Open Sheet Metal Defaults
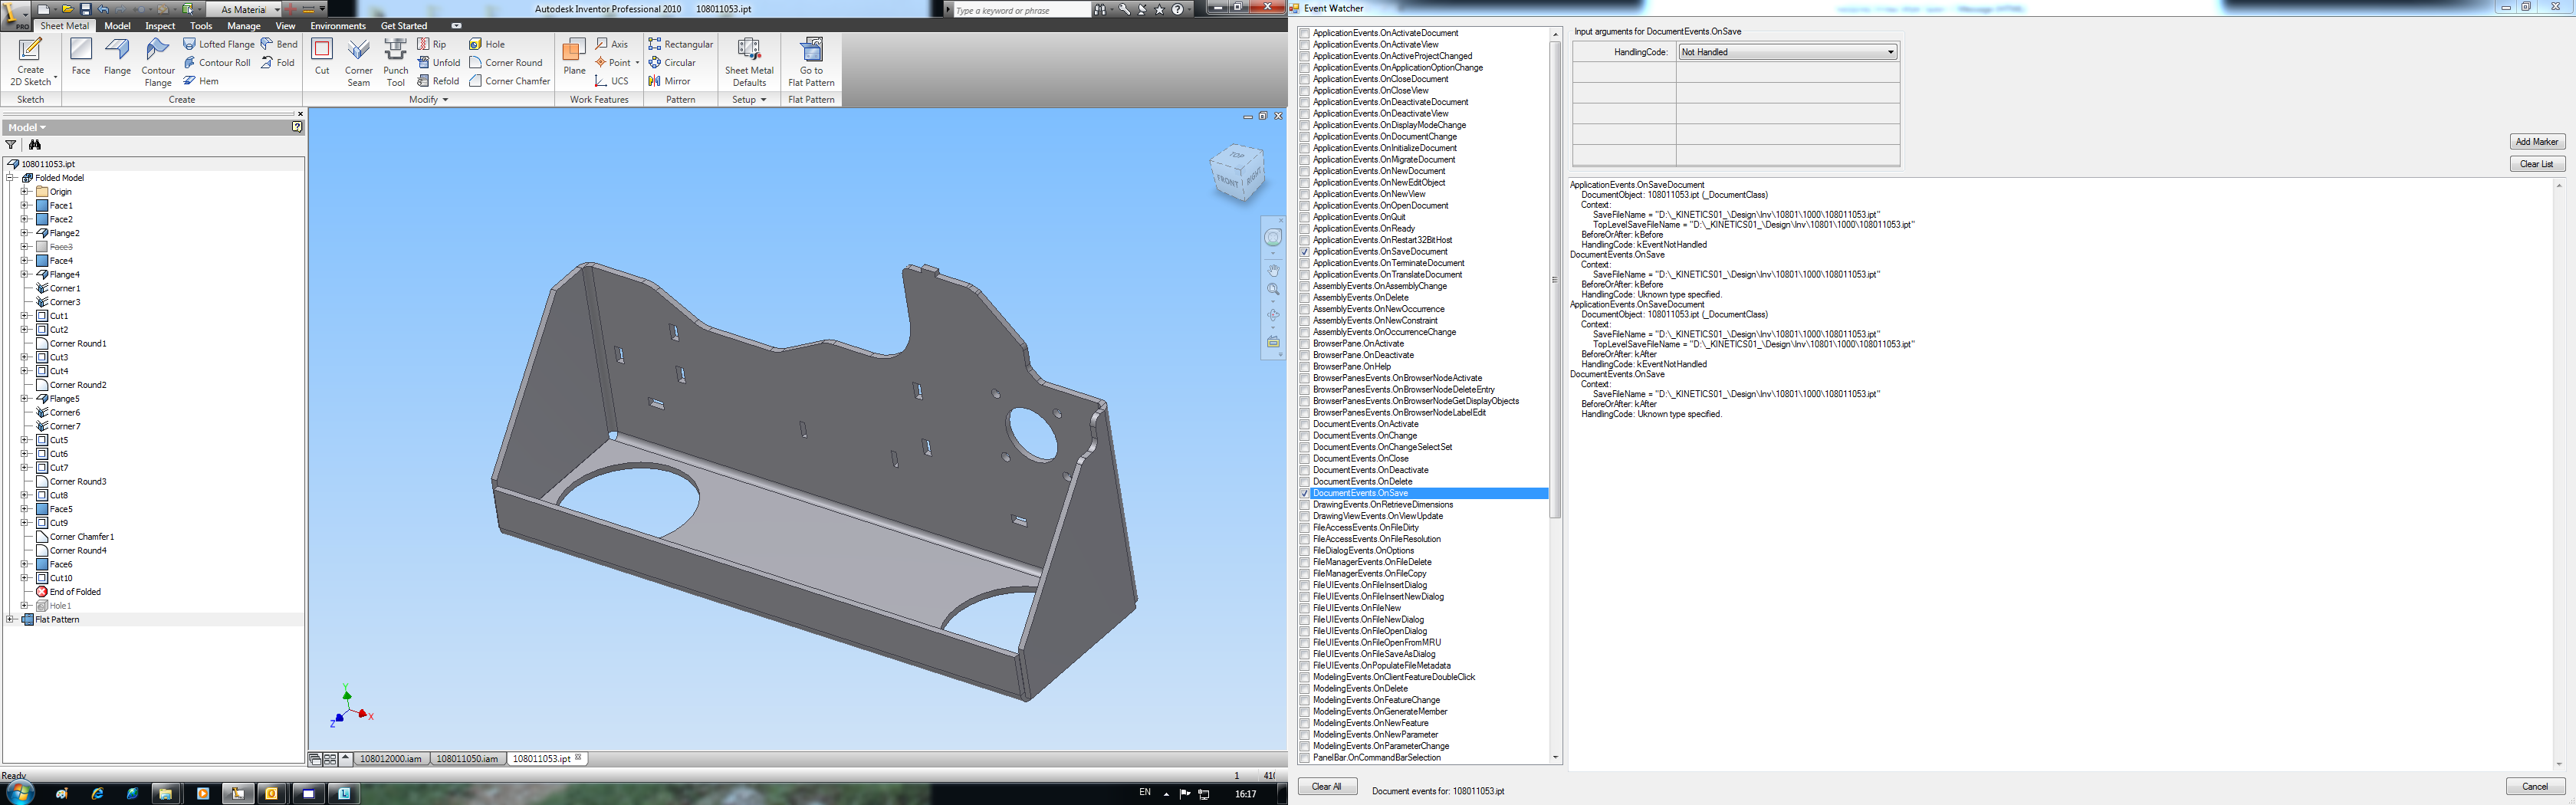Image resolution: width=2576 pixels, height=805 pixels. tap(749, 62)
